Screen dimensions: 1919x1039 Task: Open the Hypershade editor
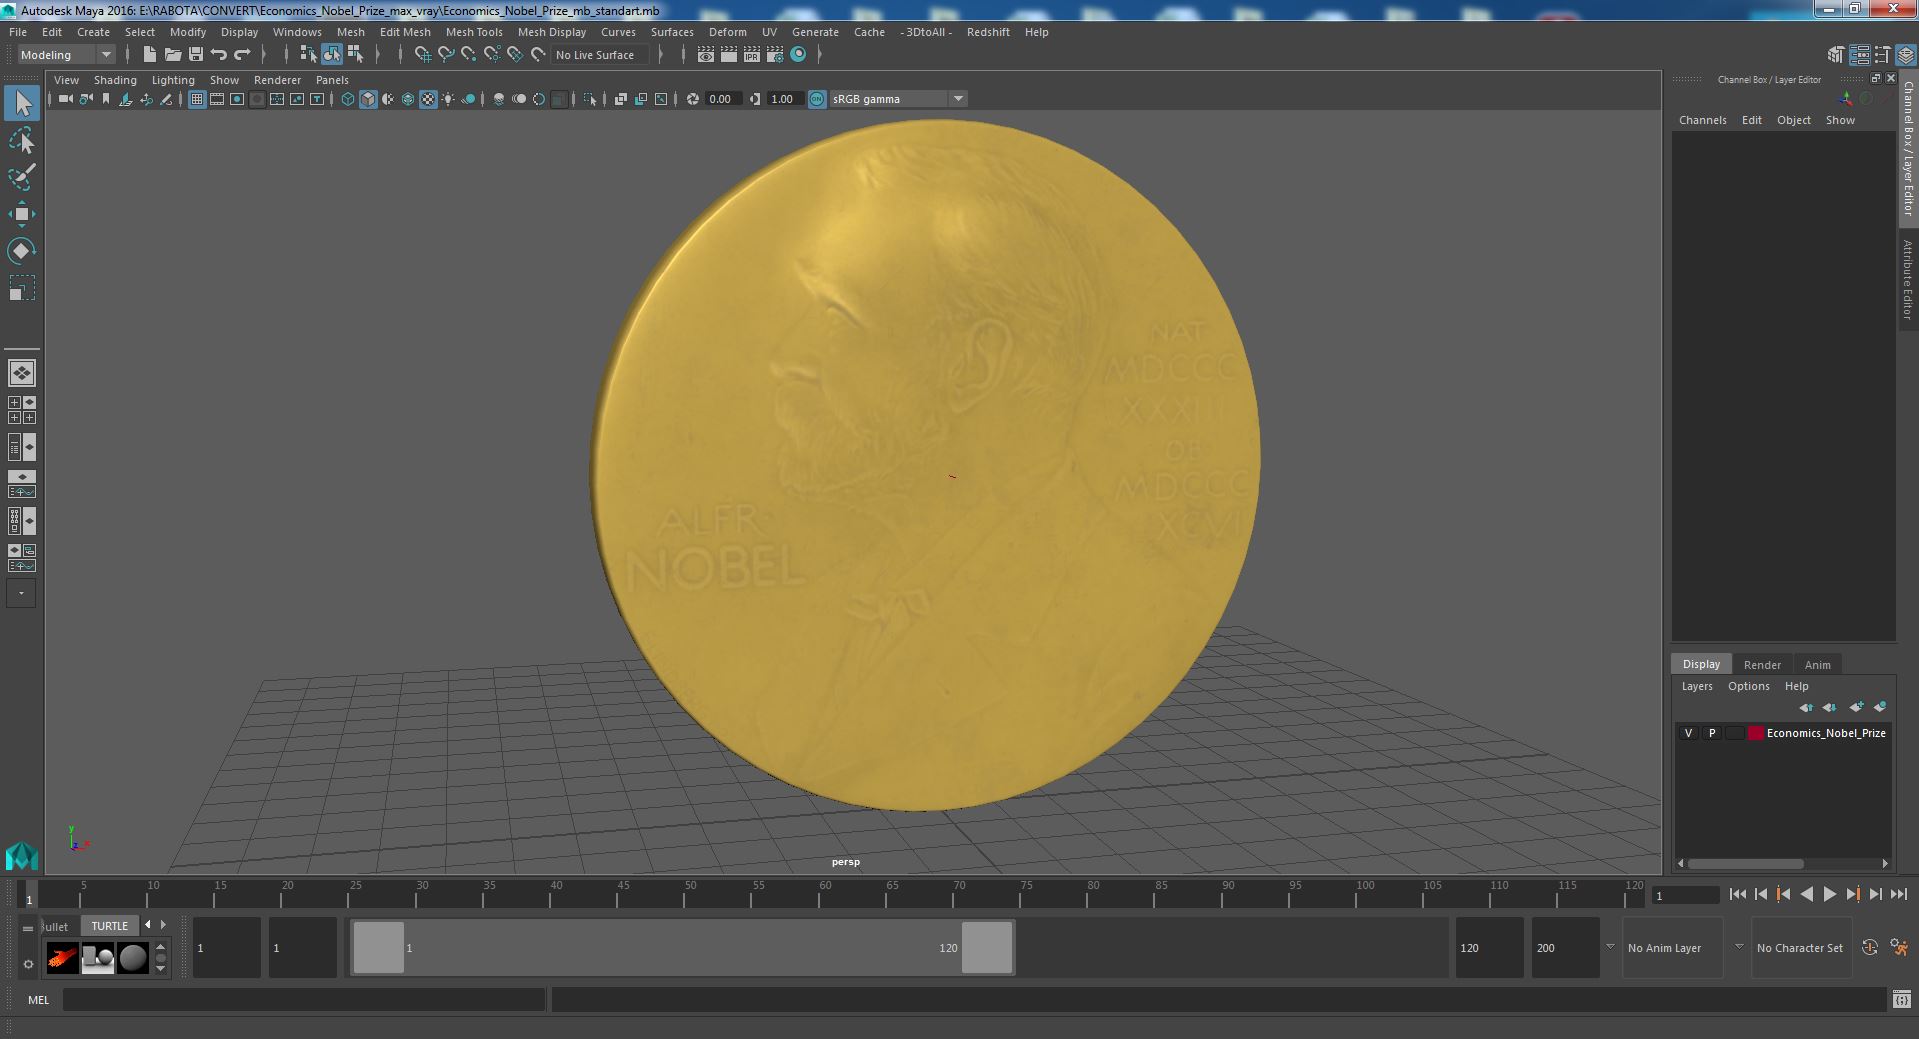[x=798, y=55]
